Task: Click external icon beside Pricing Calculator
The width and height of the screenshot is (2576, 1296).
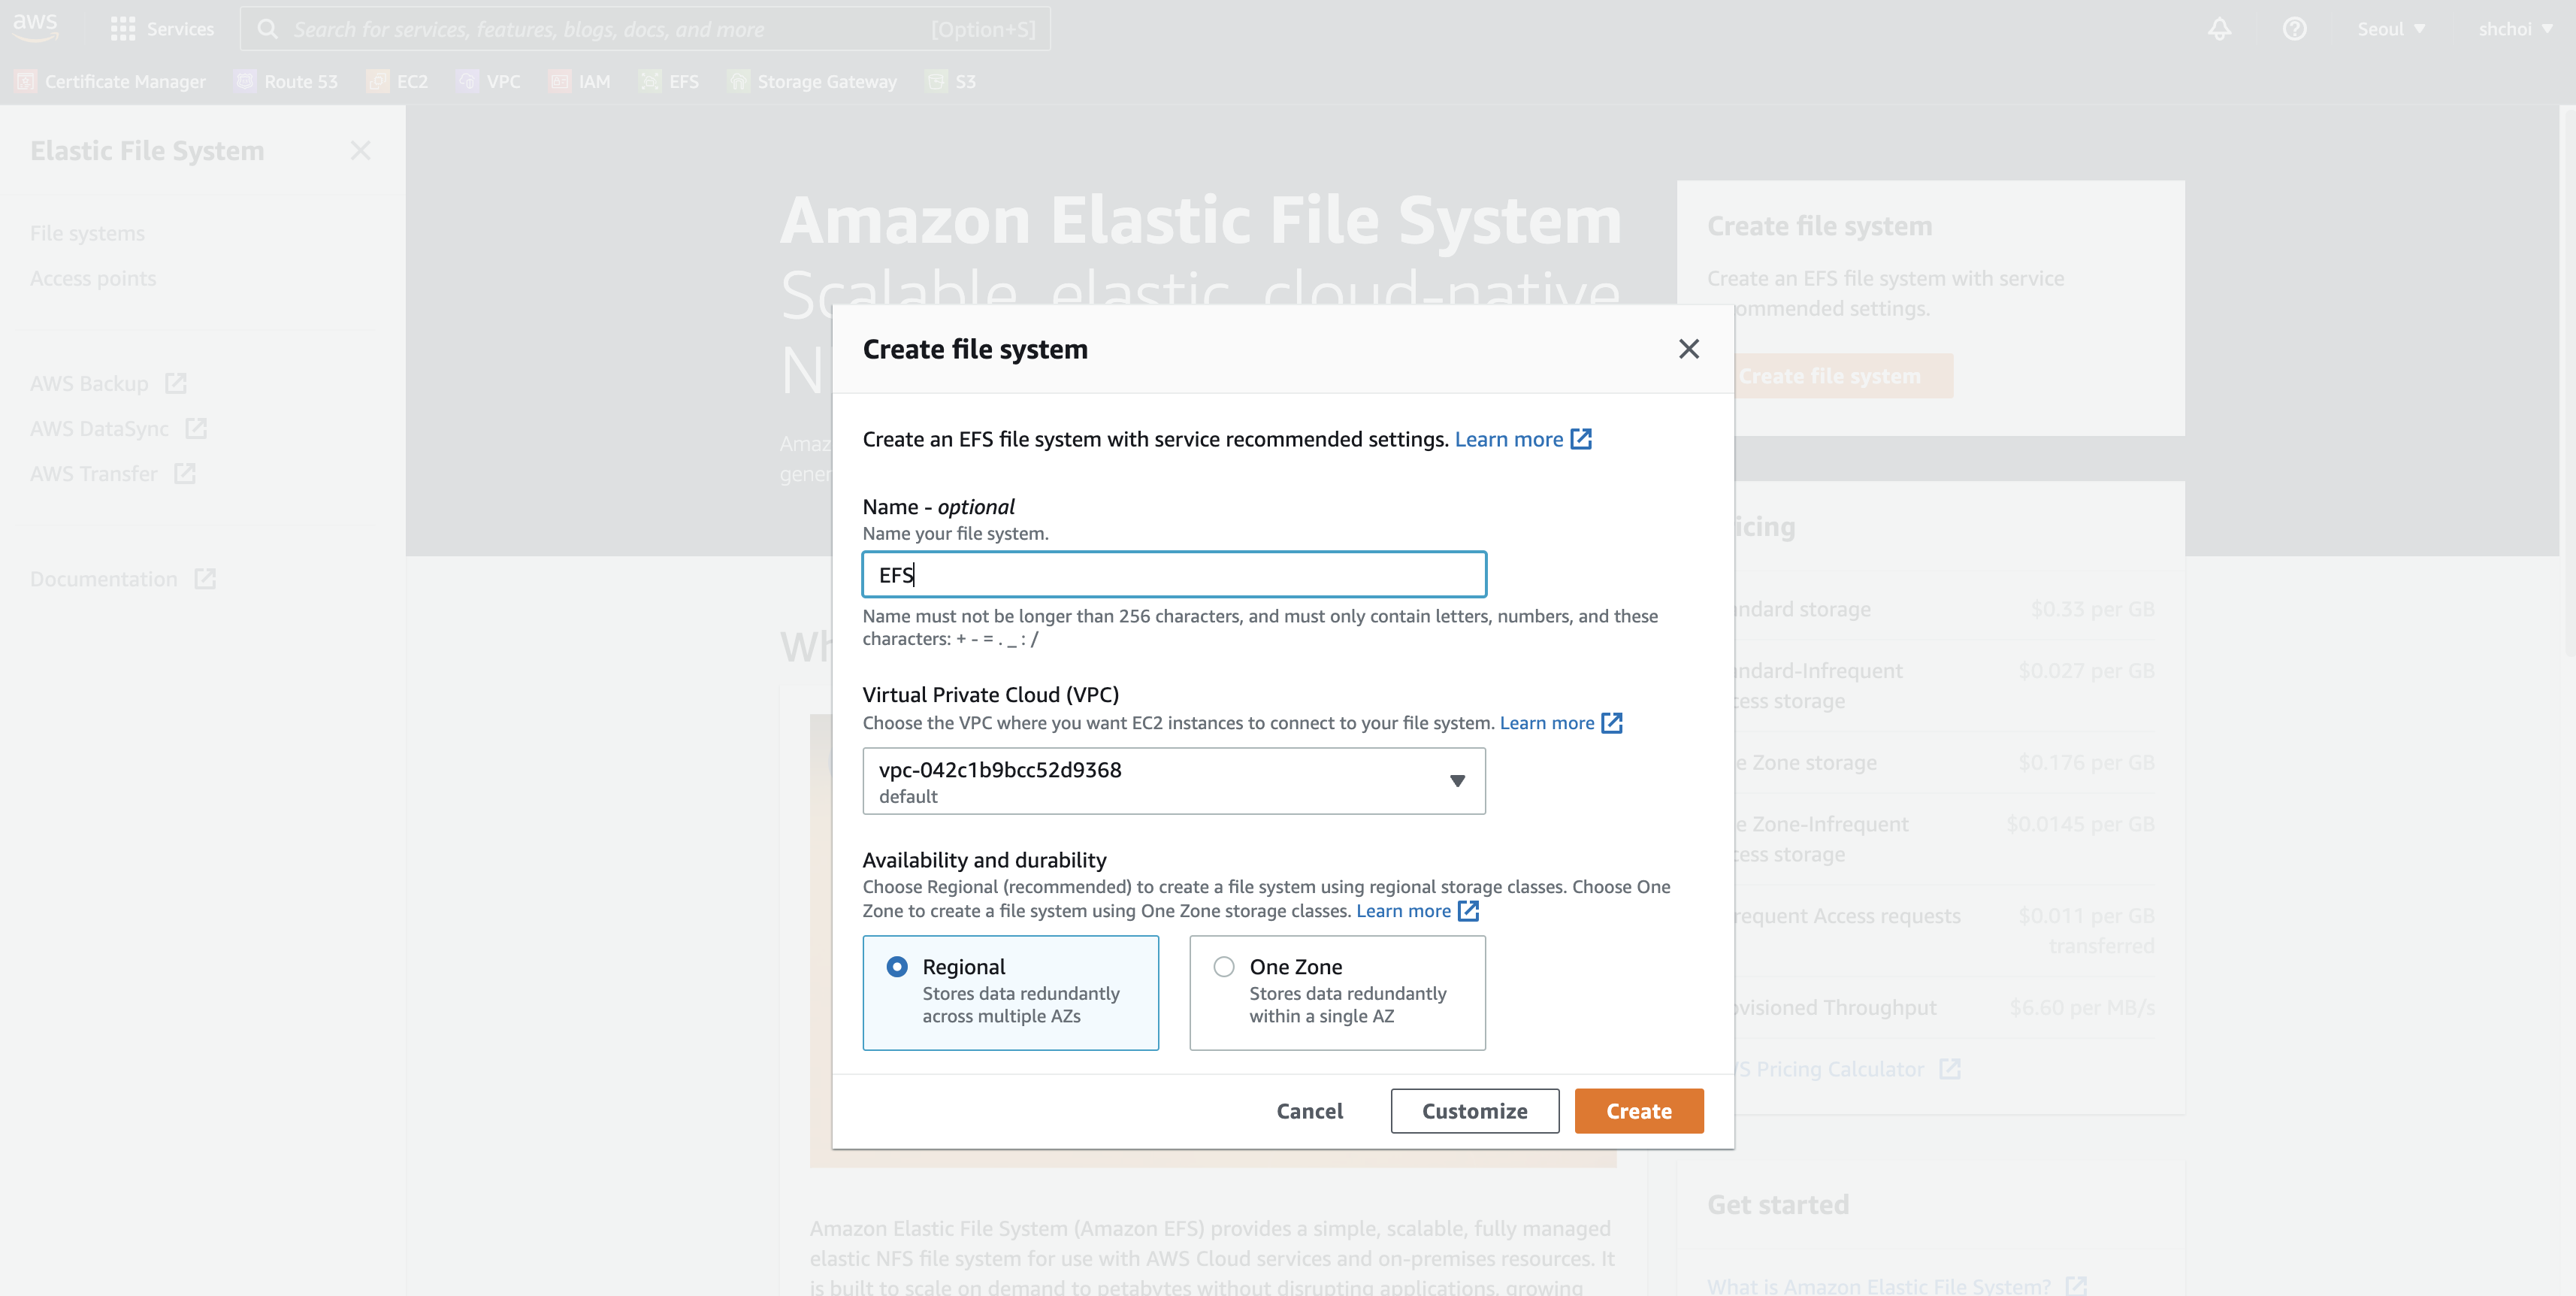Action: 1950,1068
